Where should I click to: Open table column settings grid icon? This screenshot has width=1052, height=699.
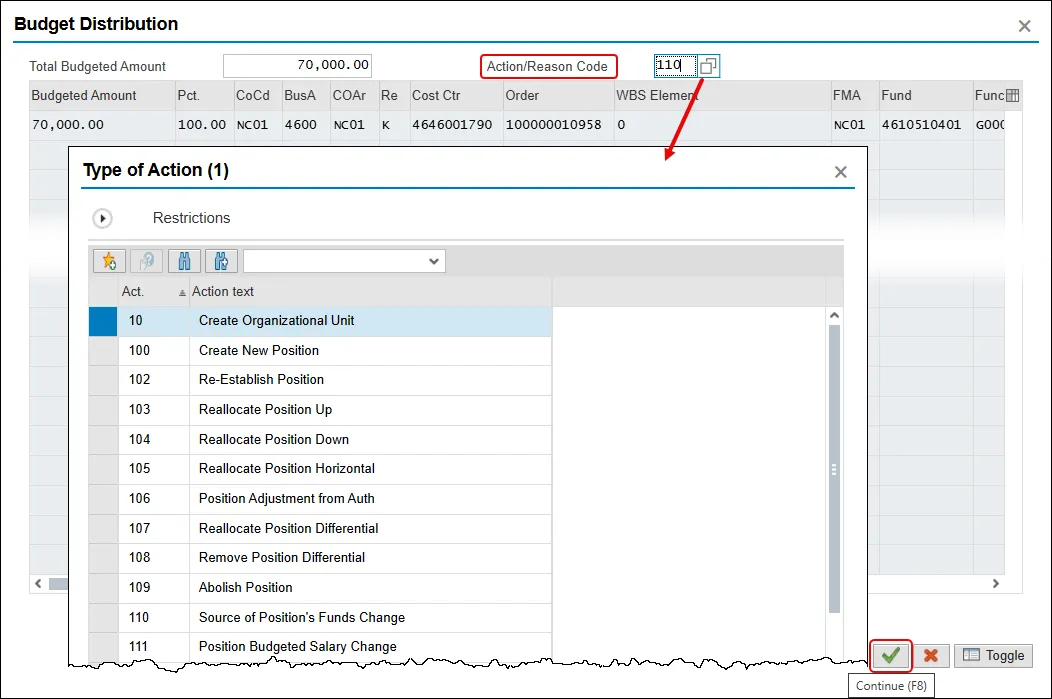click(1012, 96)
